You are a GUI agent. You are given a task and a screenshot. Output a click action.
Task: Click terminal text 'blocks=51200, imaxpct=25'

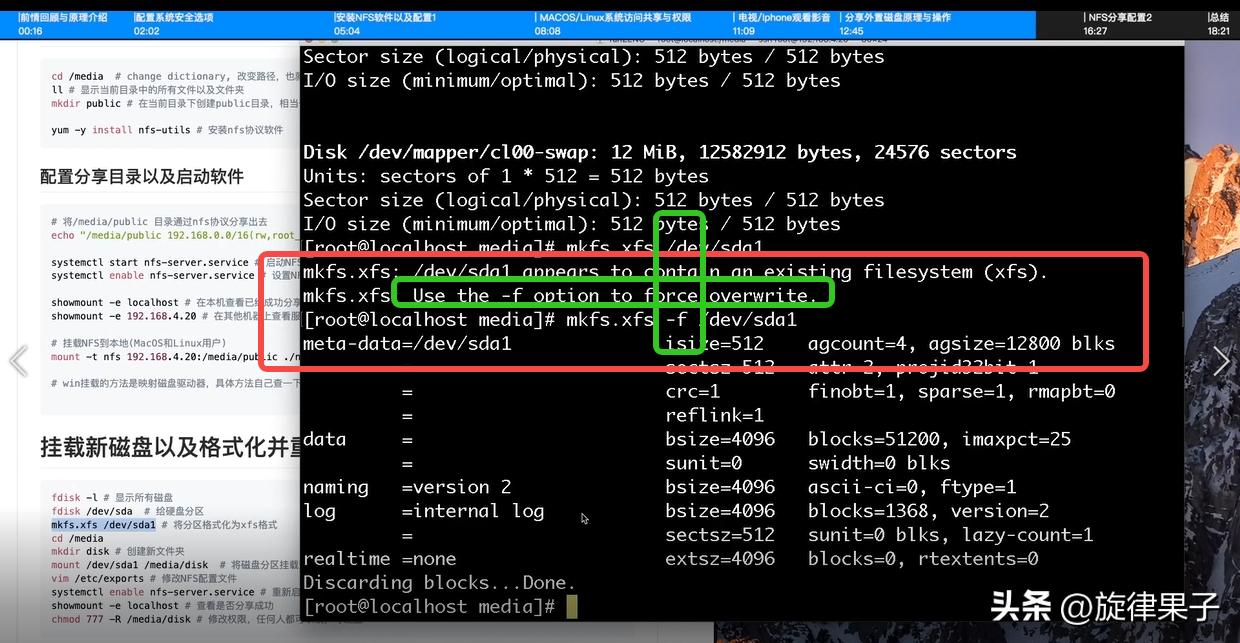pos(939,439)
